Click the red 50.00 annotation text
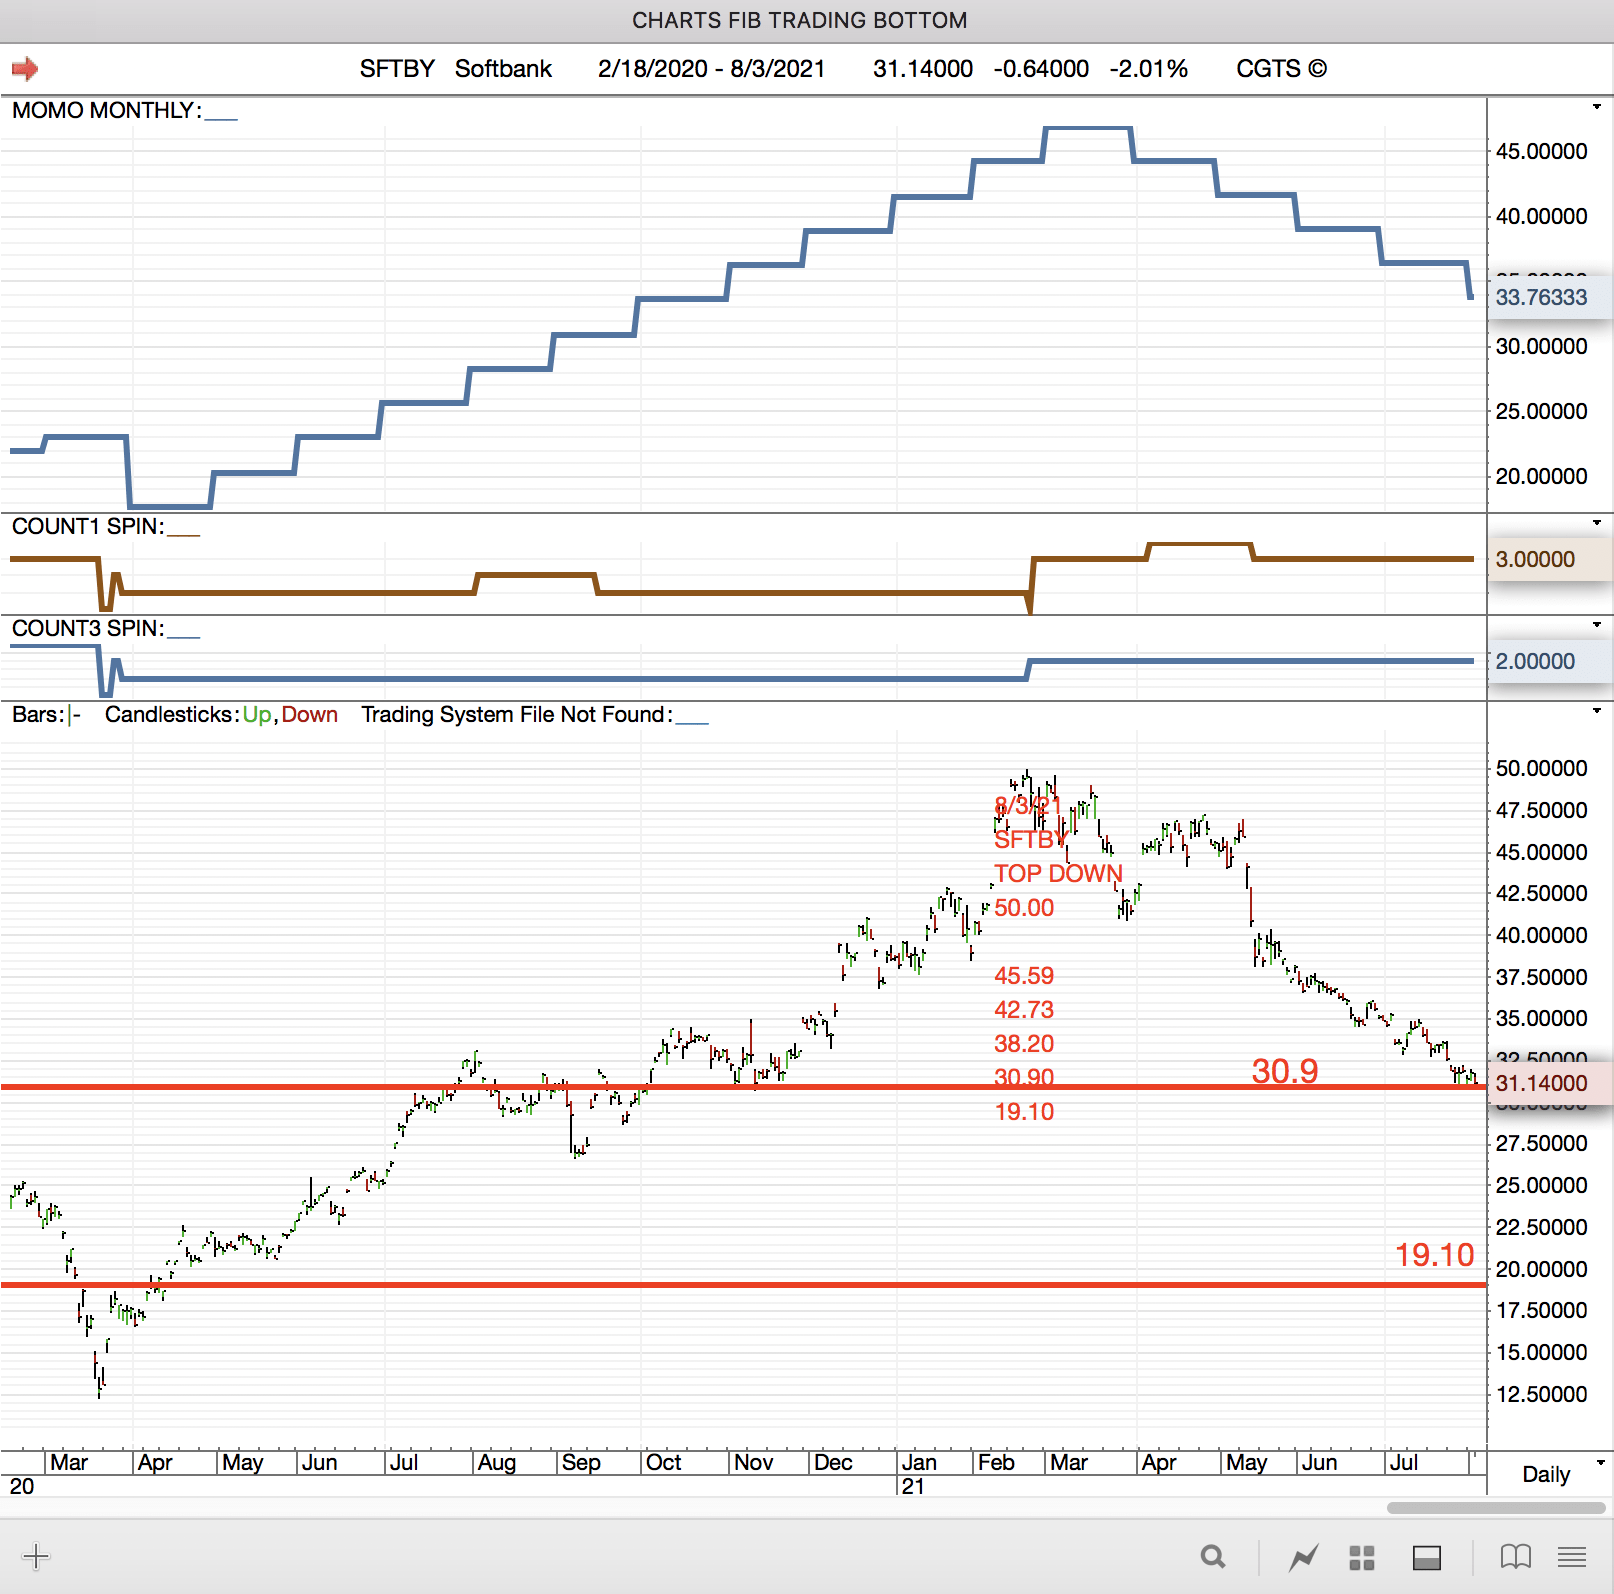The image size is (1614, 1594). (1024, 907)
